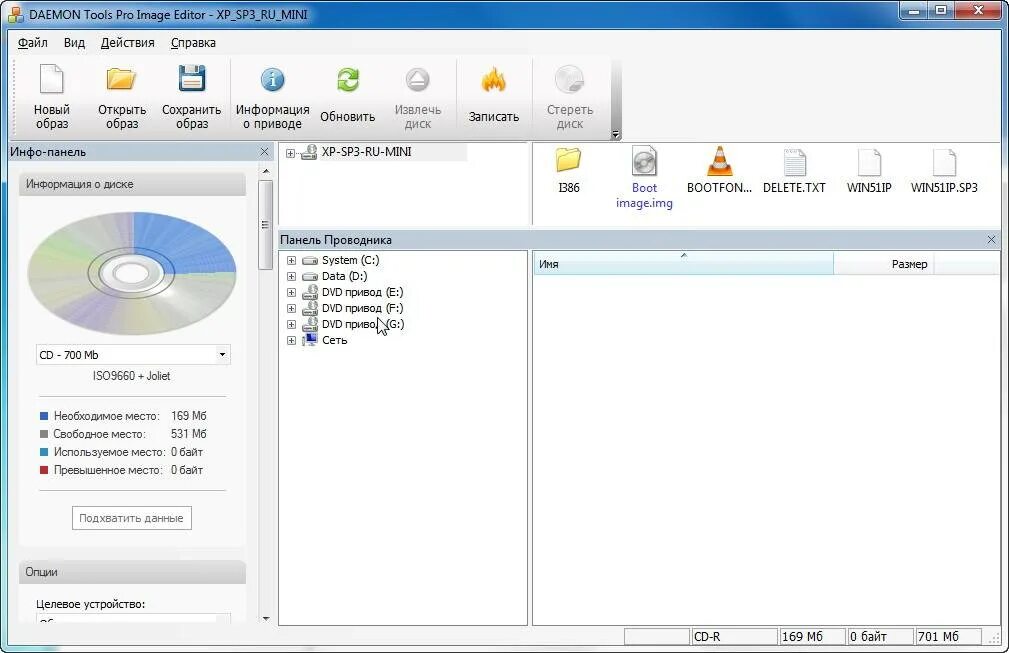Click the blue Необходимое место swatch
Viewport: 1009px width, 653px height.
44,416
